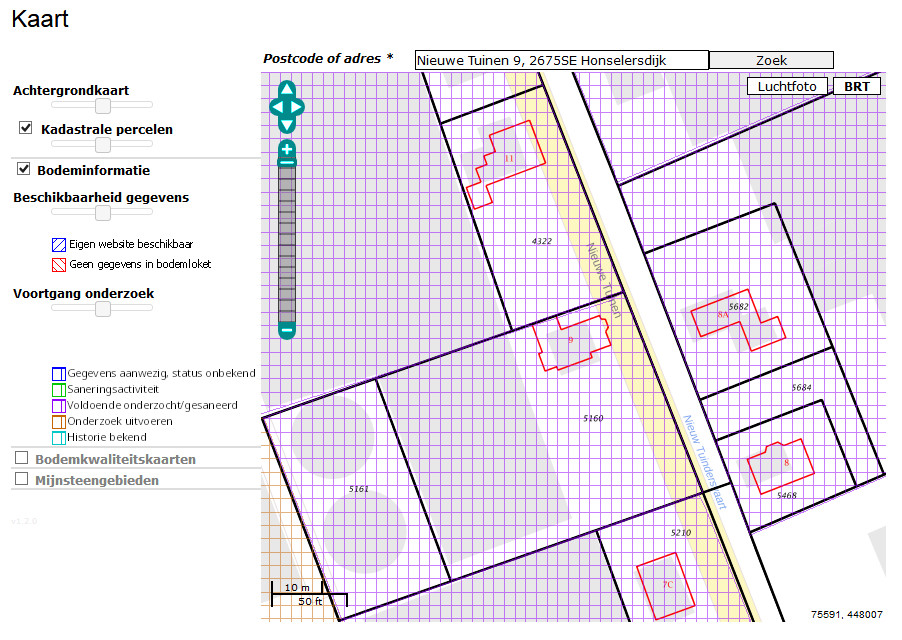Click the vertical zoom level bar
The image size is (902, 640).
tap(287, 240)
